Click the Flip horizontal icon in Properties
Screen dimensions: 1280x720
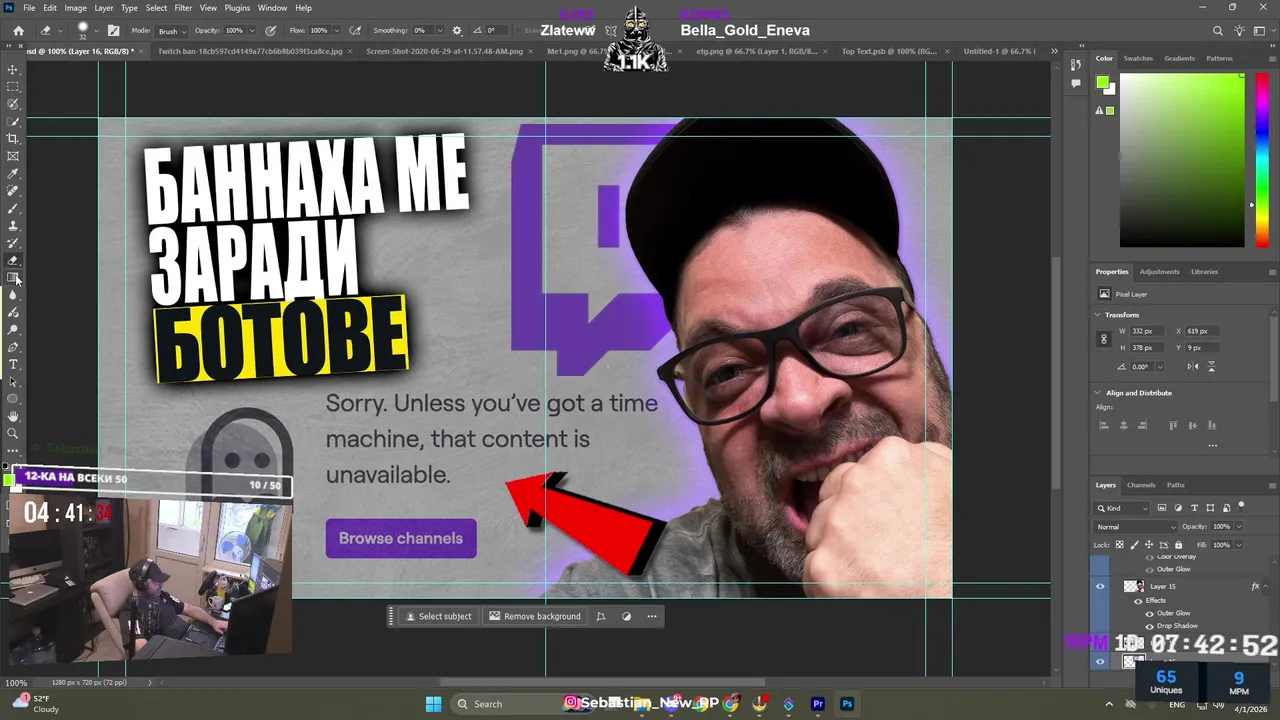1193,366
